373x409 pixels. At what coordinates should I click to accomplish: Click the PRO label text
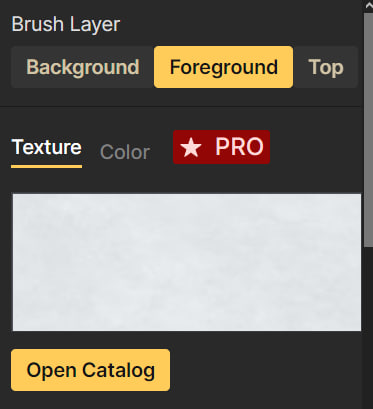239,147
